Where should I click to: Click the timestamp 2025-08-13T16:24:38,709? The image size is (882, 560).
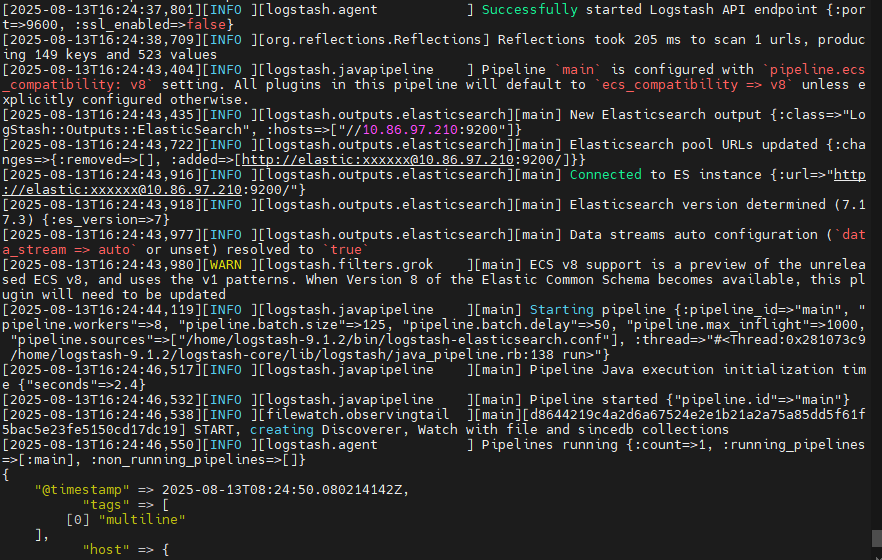(101, 40)
